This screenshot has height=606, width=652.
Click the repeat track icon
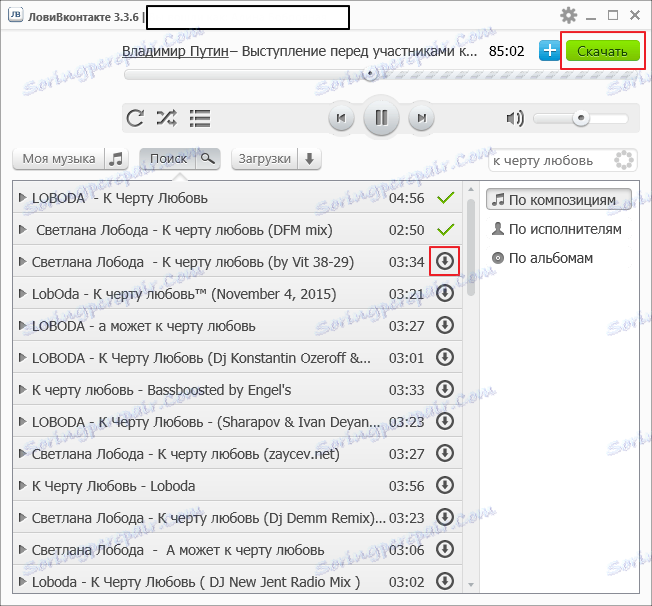pos(135,118)
